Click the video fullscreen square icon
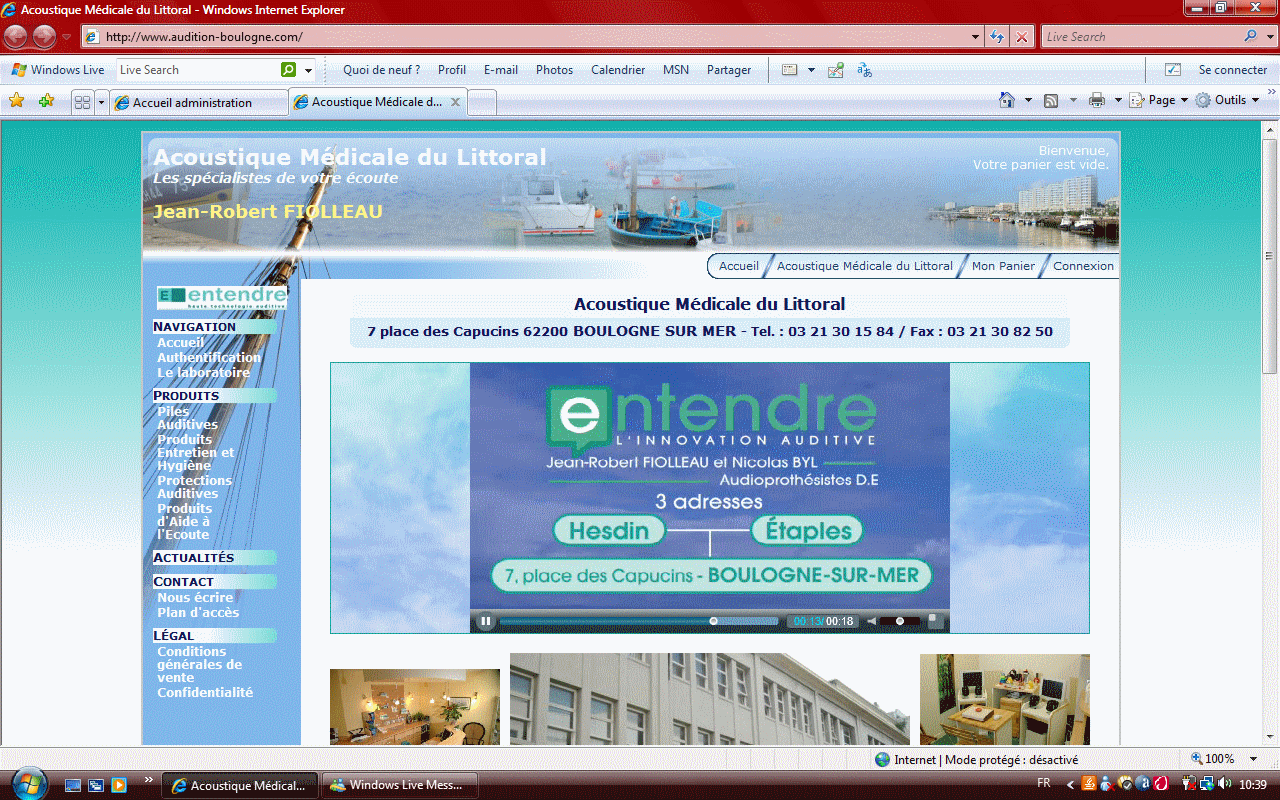 (934, 620)
